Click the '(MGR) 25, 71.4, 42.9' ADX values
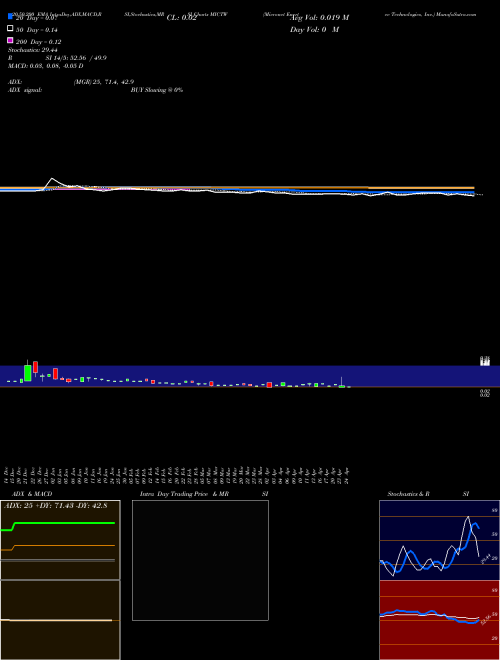This screenshot has height=660, width=500. (104, 82)
